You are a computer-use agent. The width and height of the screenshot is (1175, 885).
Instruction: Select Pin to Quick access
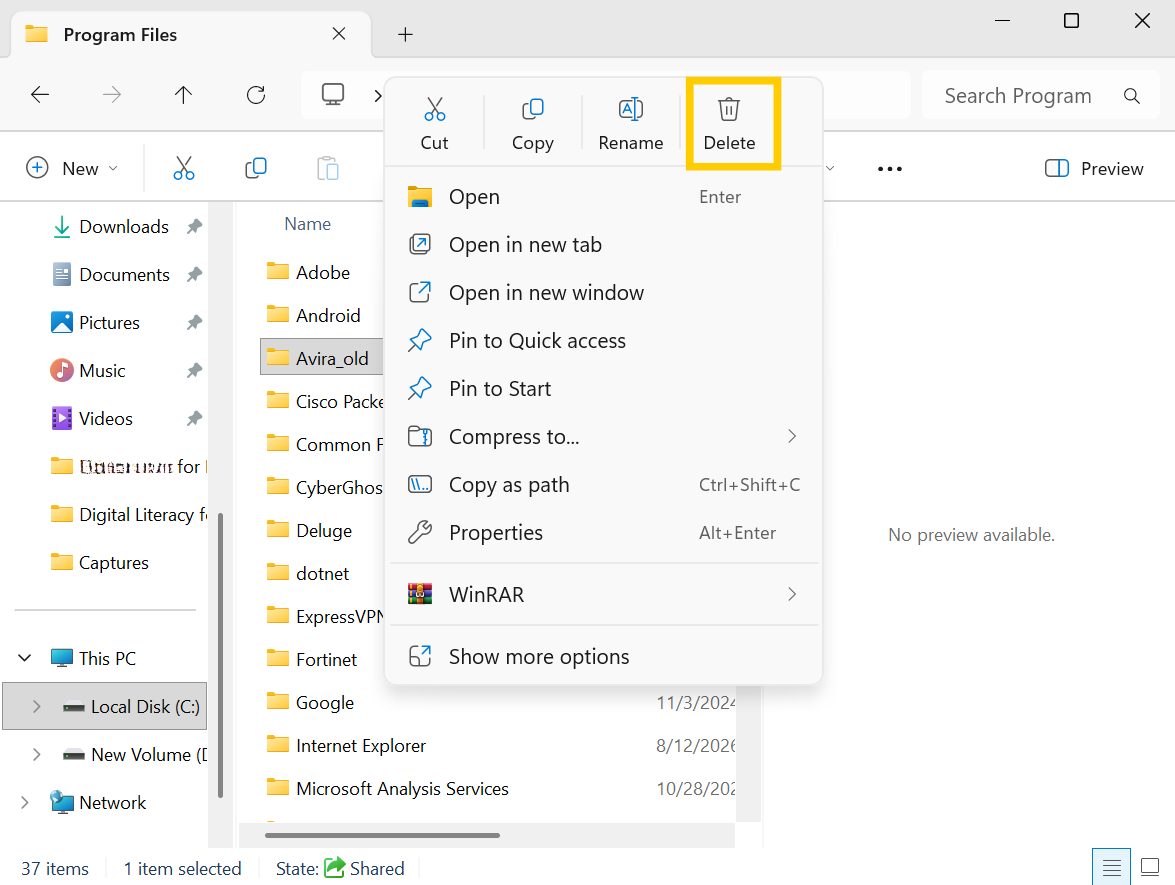604,341
